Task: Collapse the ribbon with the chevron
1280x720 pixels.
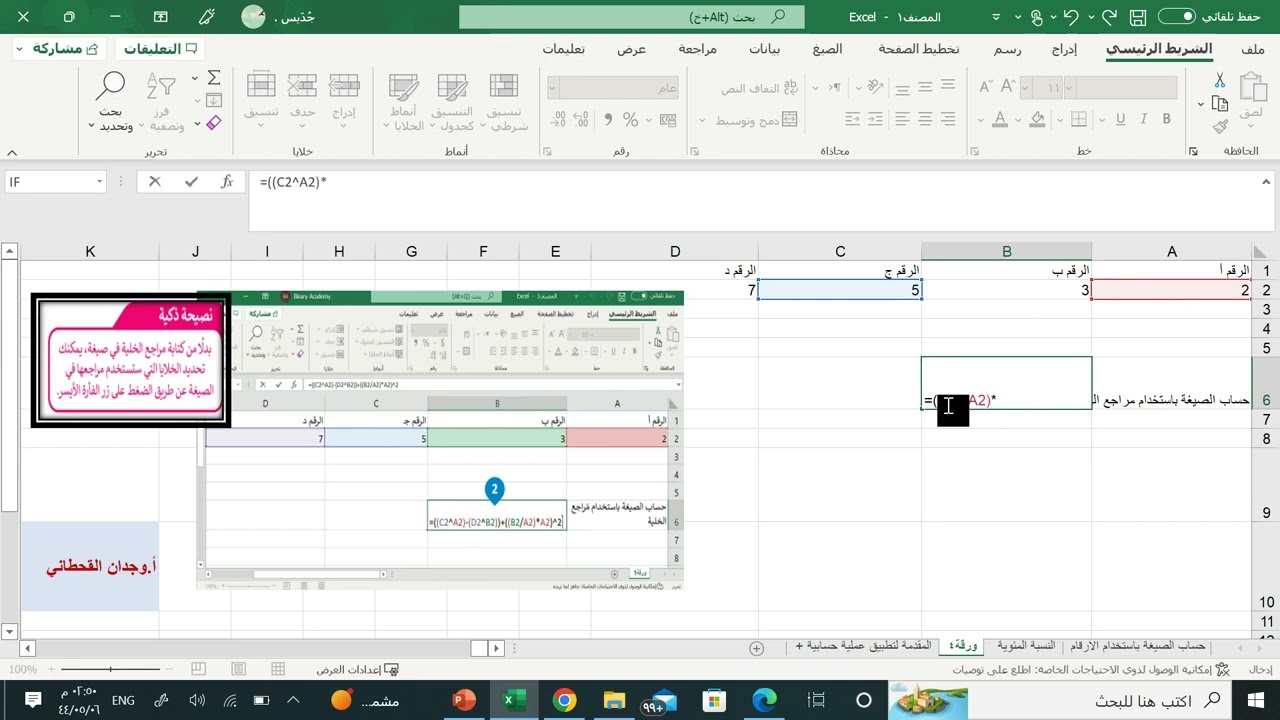Action: pos(12,152)
